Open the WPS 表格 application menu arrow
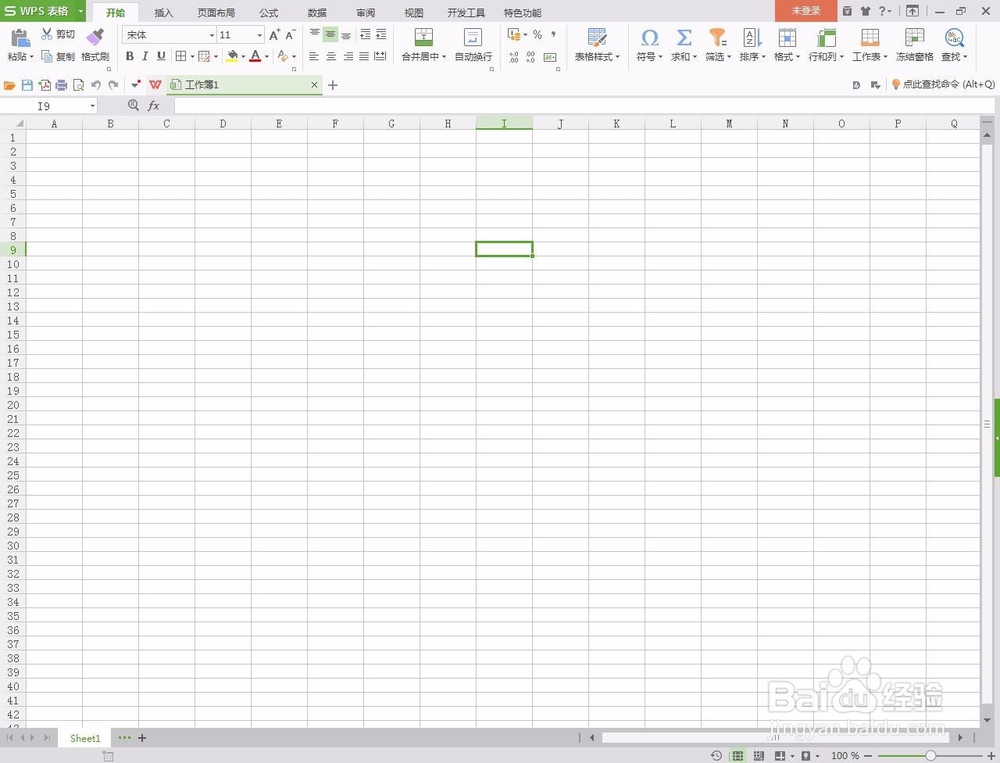Screen dimensions: 1000x763 coord(81,11)
